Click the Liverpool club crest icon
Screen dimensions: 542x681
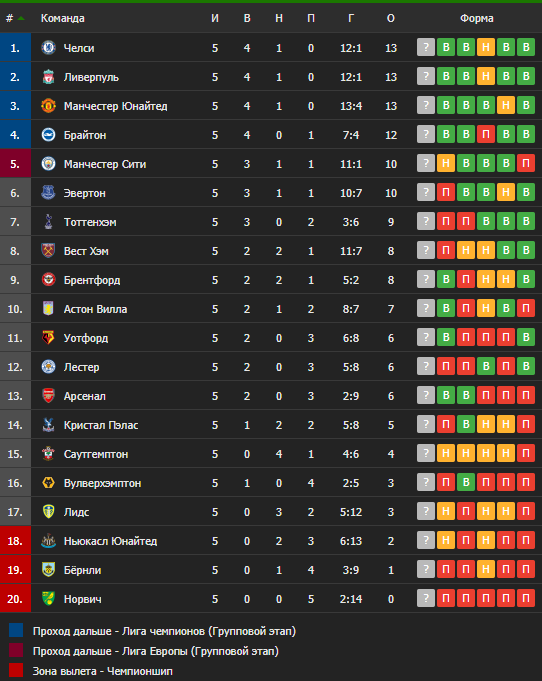(x=48, y=76)
